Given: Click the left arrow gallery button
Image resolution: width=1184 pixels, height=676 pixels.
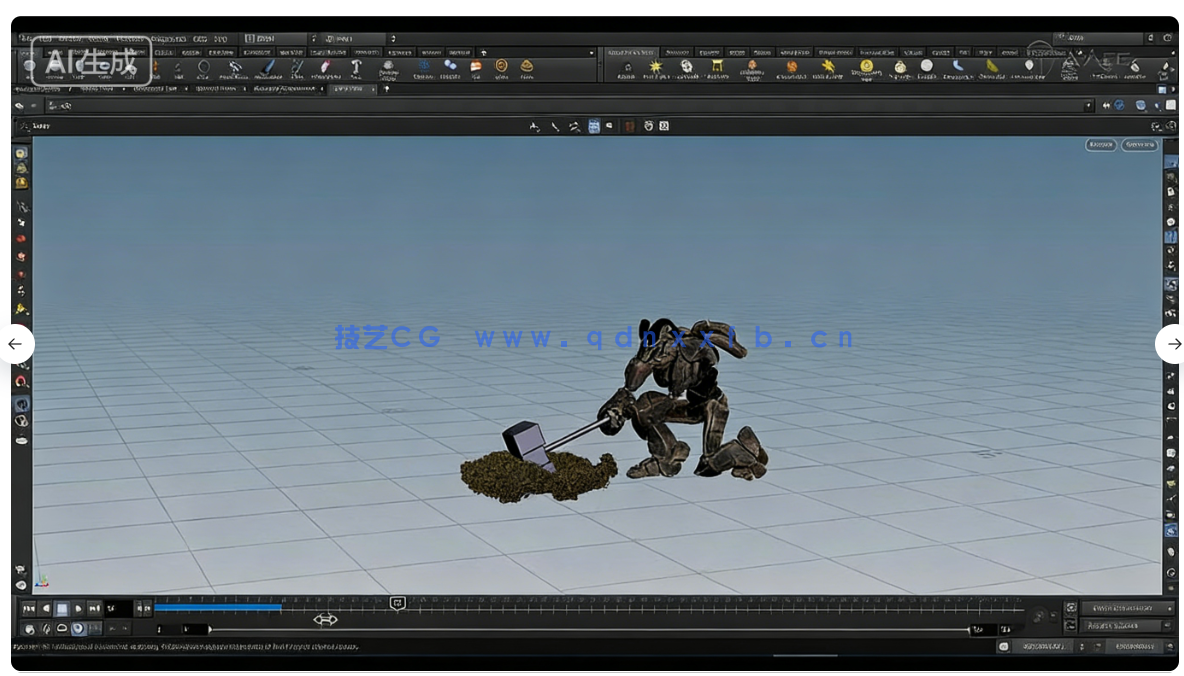Looking at the screenshot, I should coord(15,344).
